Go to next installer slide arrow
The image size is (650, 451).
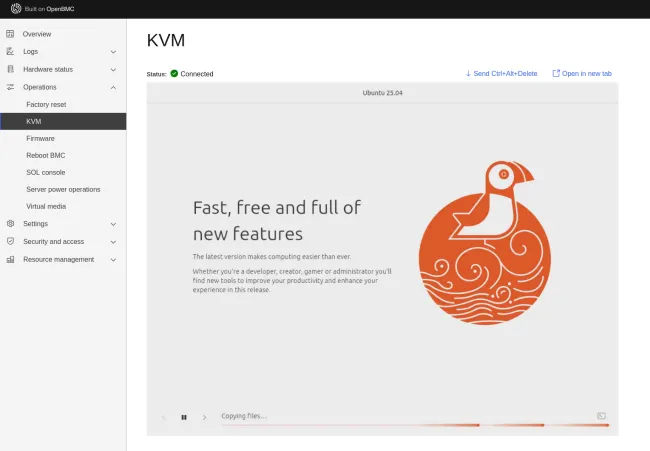[x=205, y=417]
